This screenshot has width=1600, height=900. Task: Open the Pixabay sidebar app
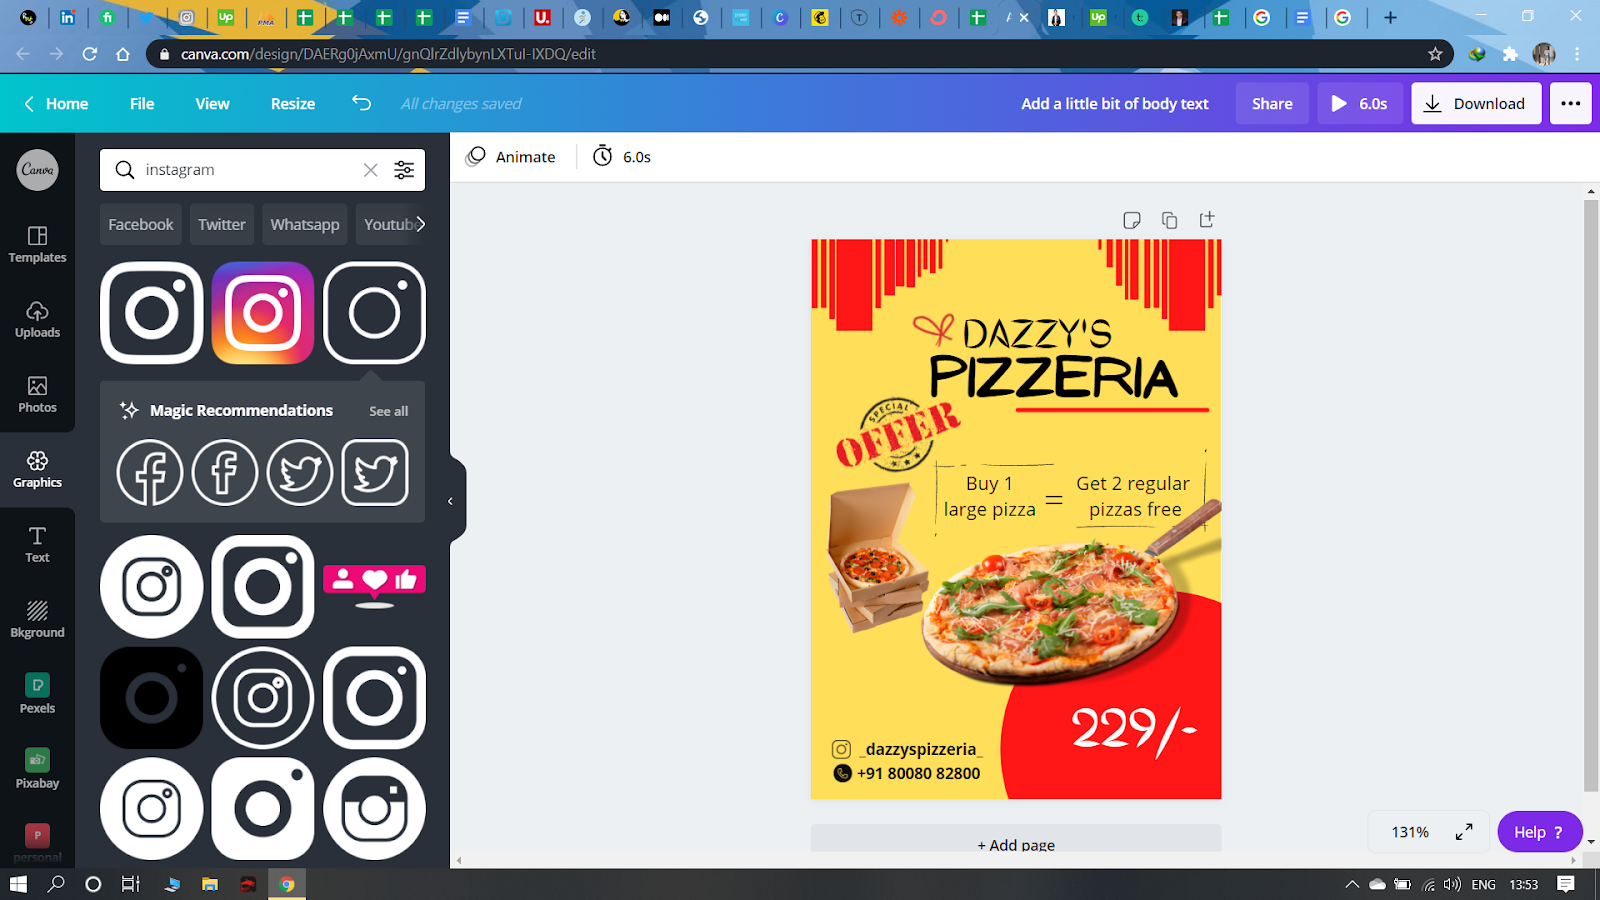[x=37, y=769]
